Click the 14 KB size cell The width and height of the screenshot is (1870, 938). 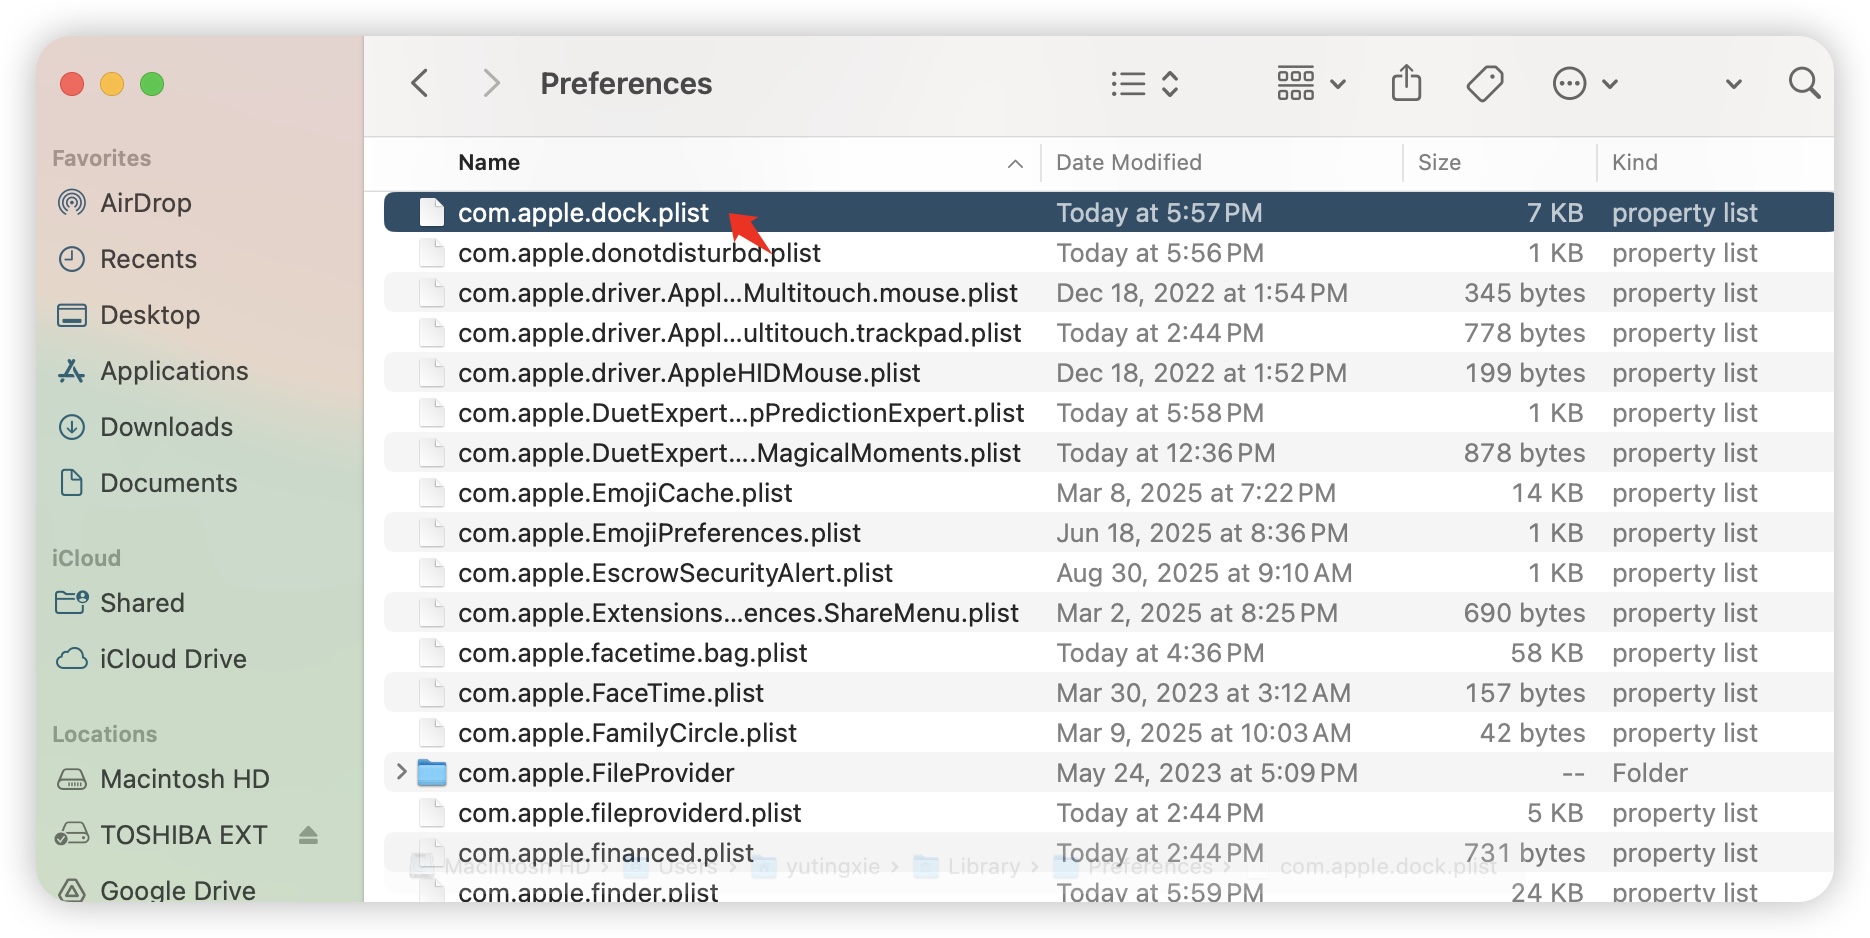click(x=1547, y=493)
